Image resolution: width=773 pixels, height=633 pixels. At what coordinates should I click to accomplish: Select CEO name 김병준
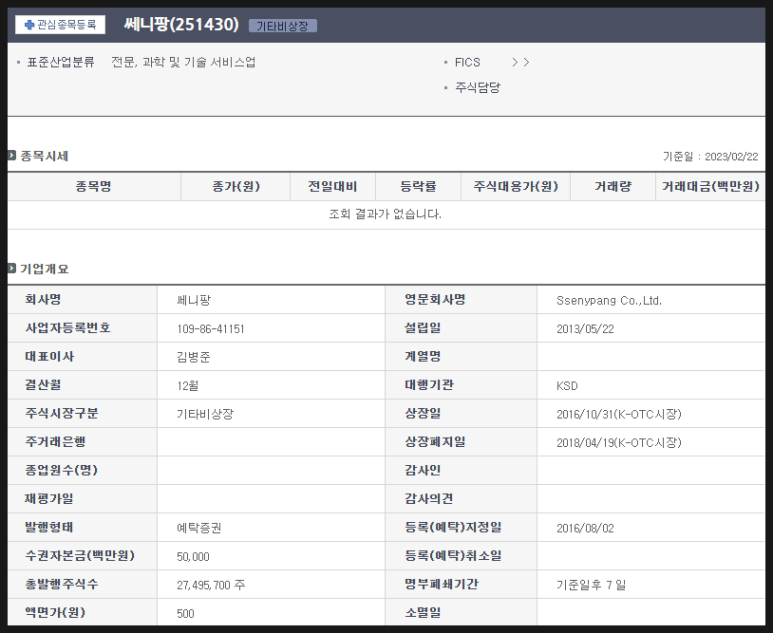coord(193,357)
